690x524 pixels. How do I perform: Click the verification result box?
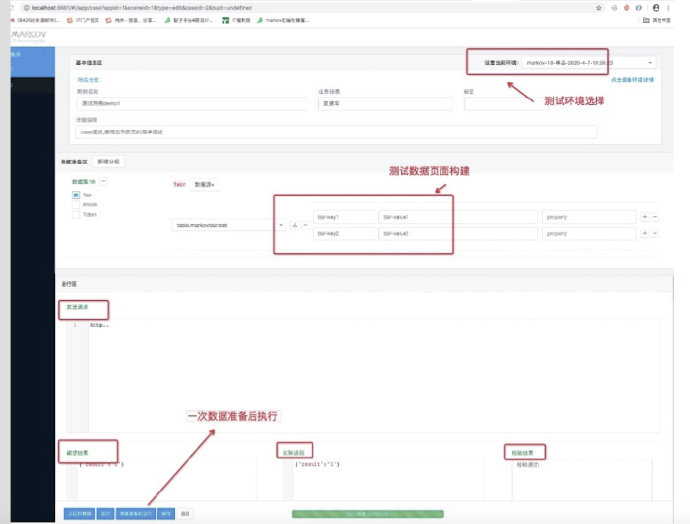tap(582, 480)
